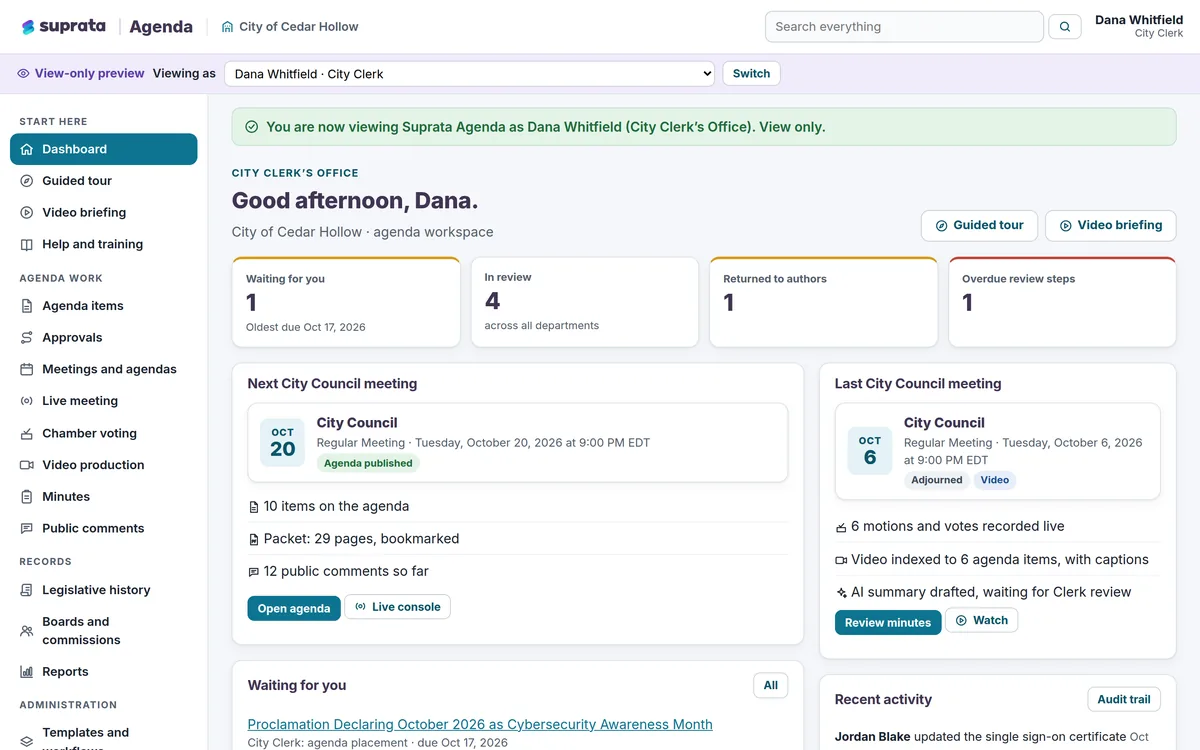Open the Returned to authors card

coord(824,302)
